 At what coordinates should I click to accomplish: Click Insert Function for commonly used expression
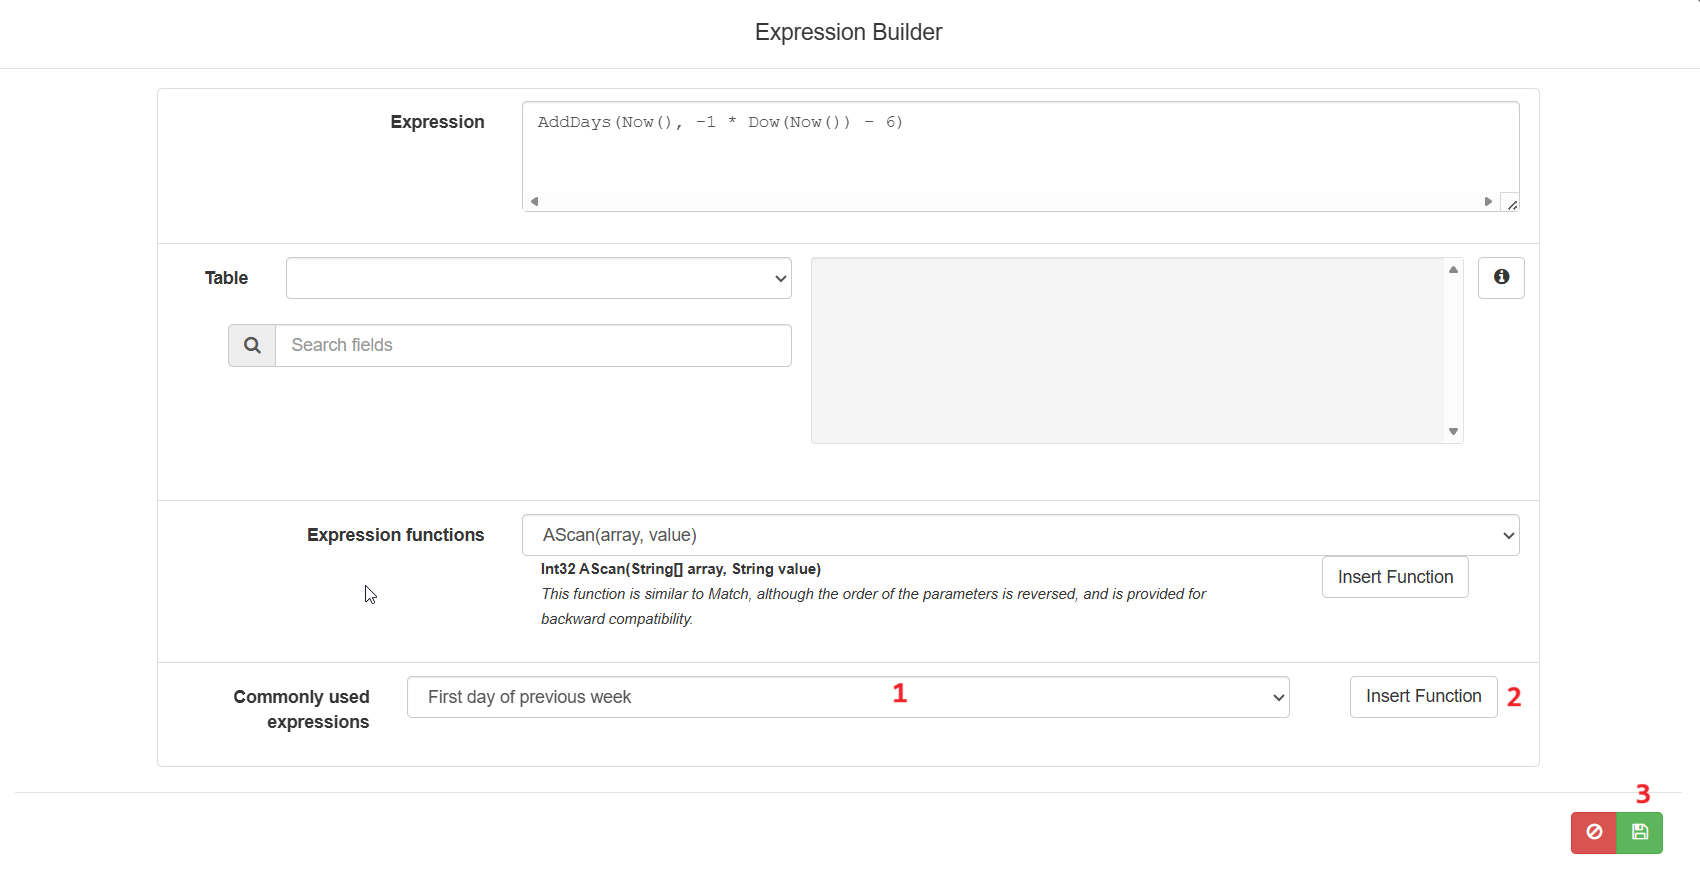click(1423, 696)
